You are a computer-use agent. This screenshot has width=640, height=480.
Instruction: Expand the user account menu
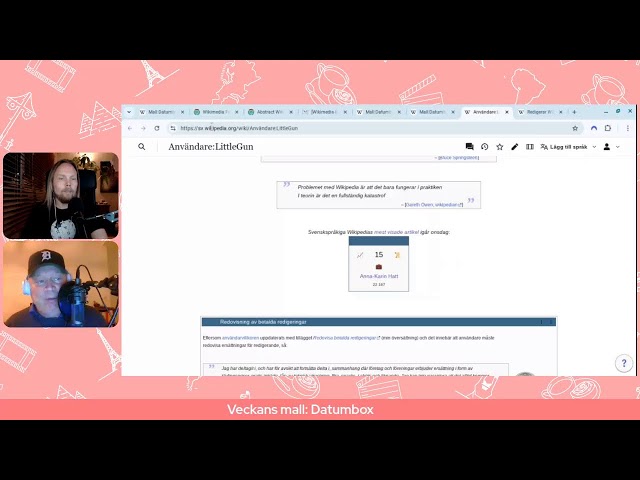[611, 147]
